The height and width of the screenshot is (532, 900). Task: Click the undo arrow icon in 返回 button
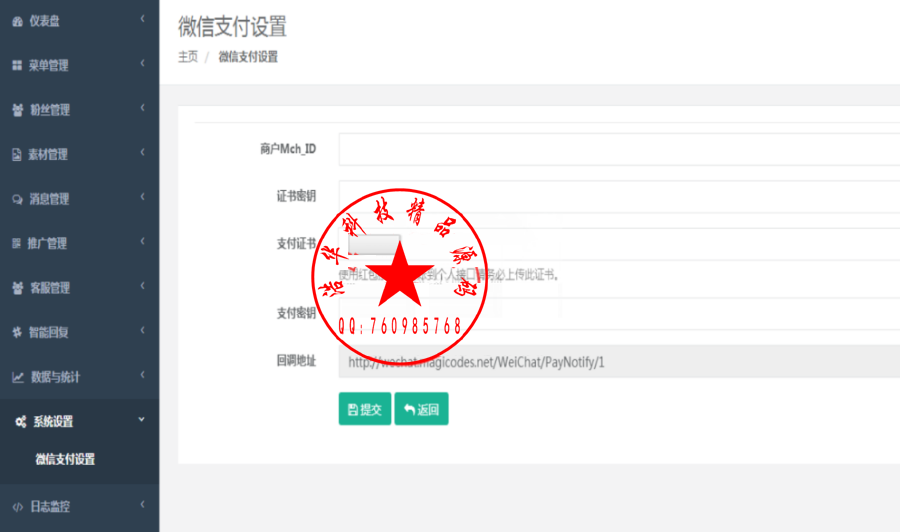(x=409, y=409)
